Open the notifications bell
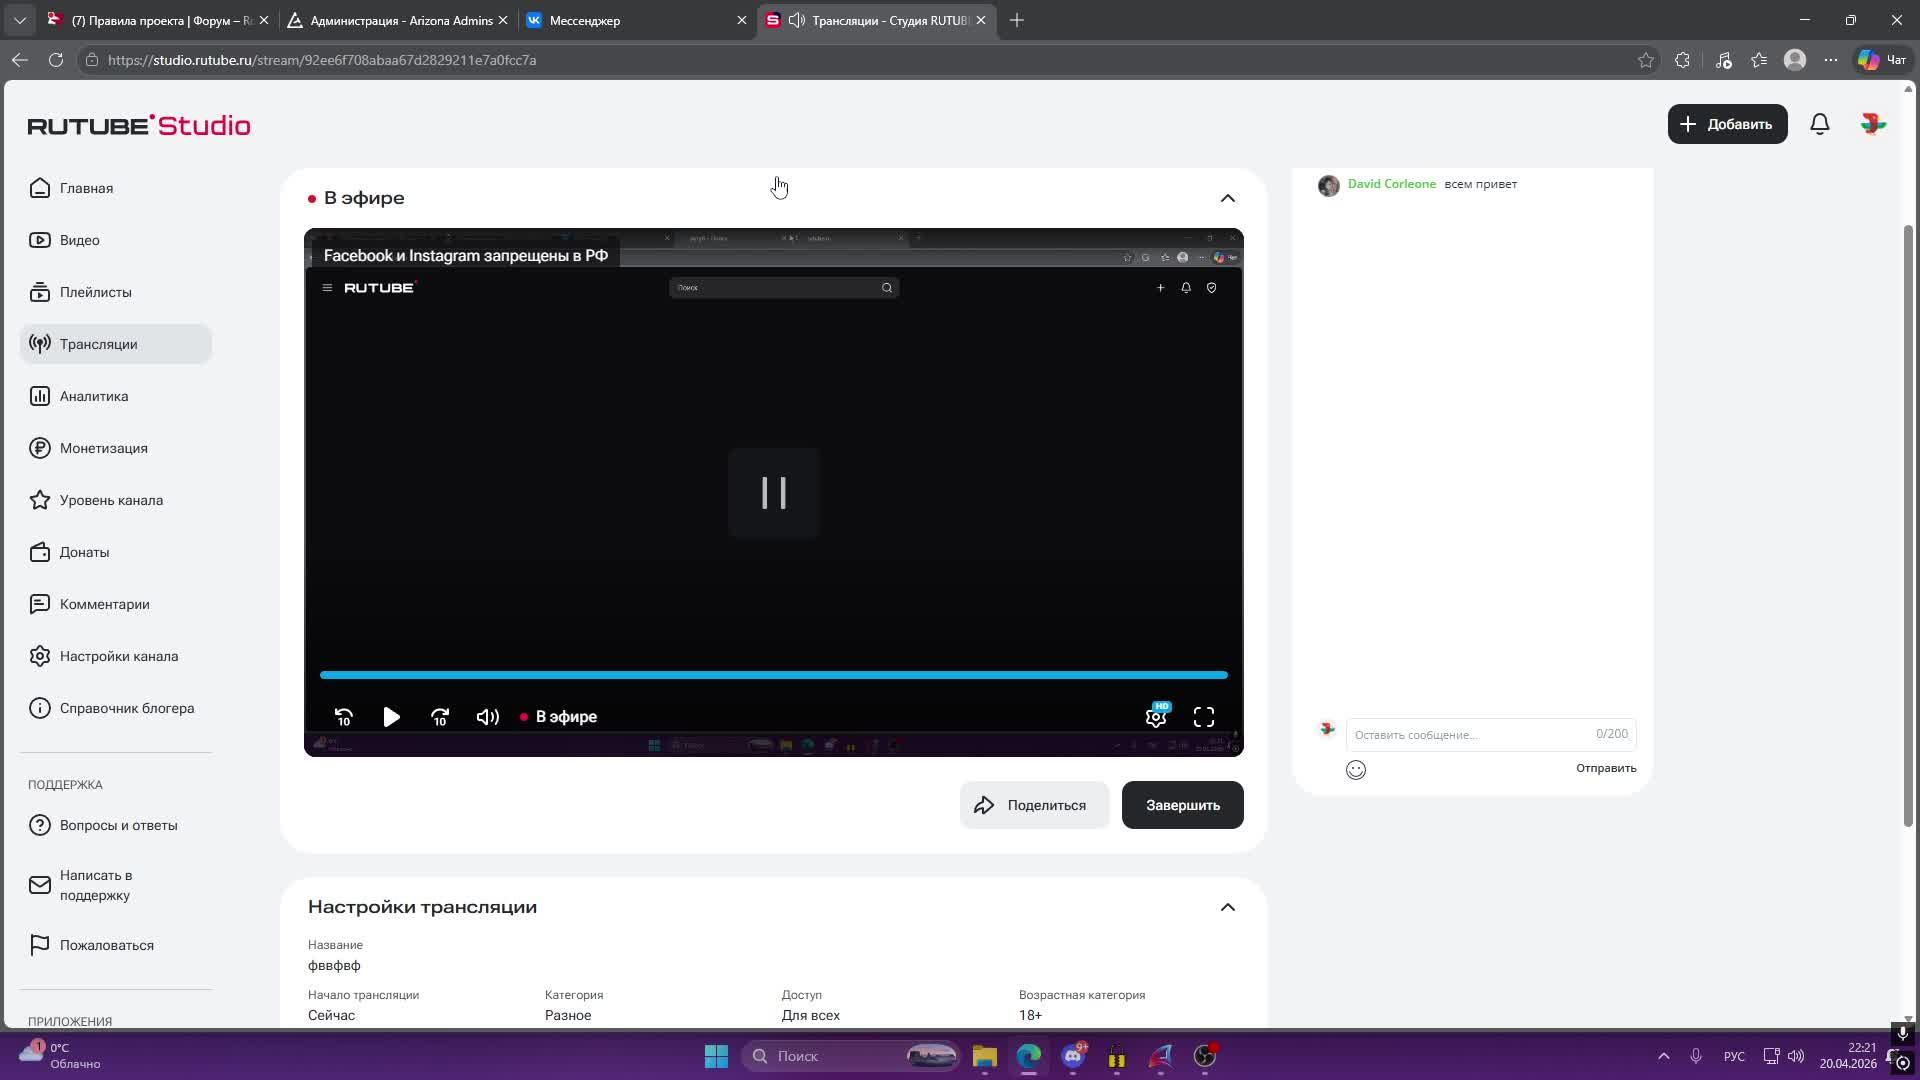The image size is (1920, 1080). click(x=1820, y=124)
